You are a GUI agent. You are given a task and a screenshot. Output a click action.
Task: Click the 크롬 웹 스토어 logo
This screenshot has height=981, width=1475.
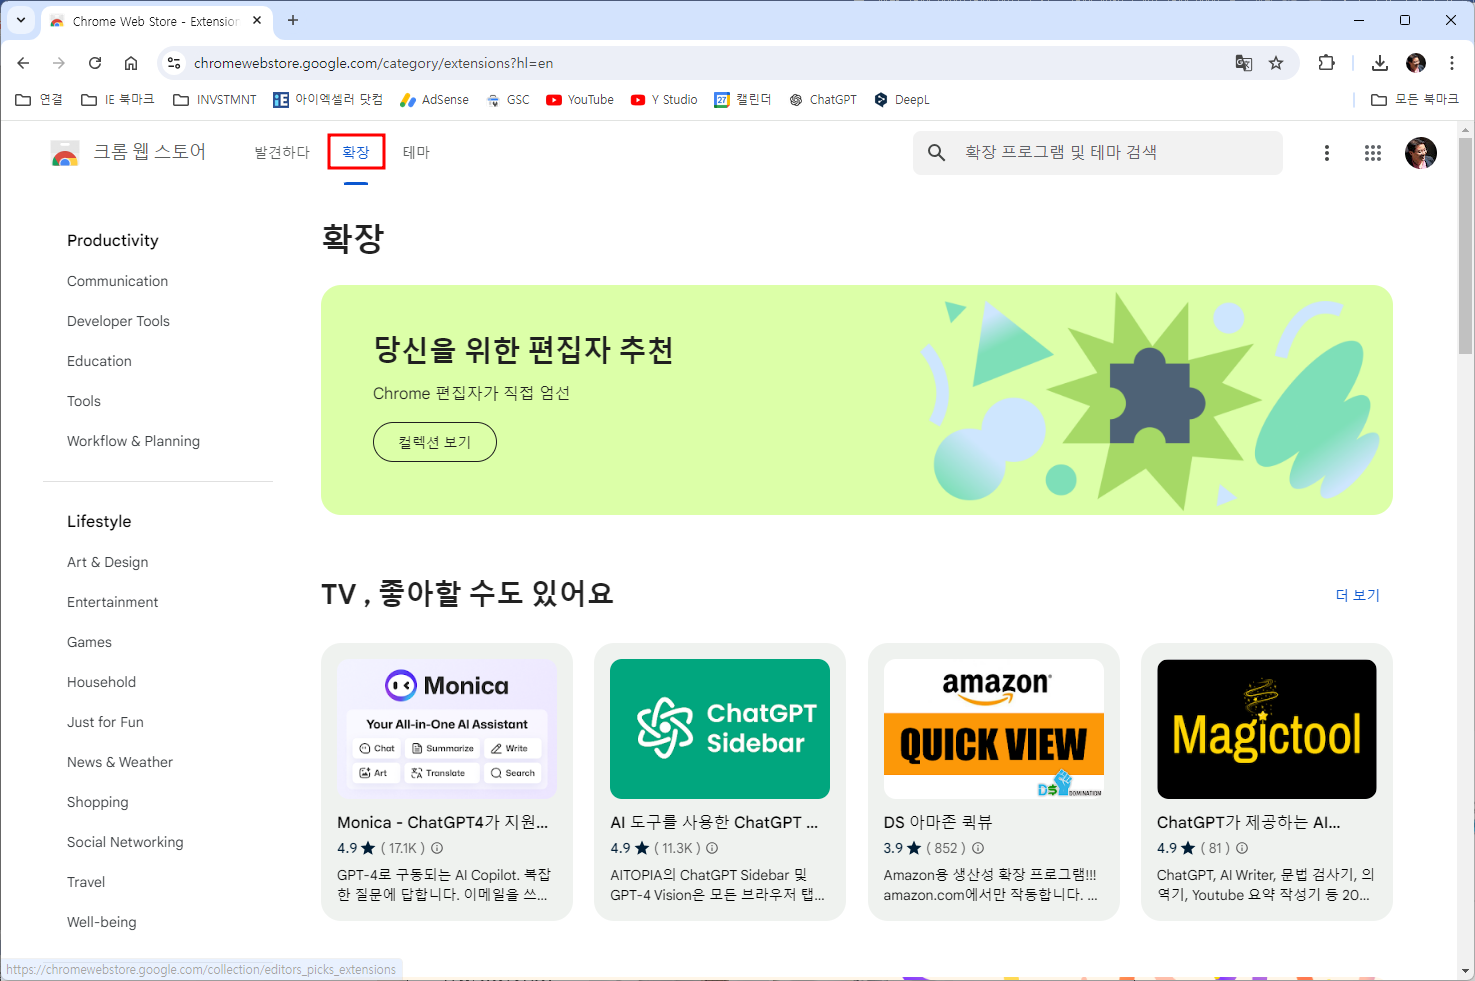pyautogui.click(x=128, y=152)
